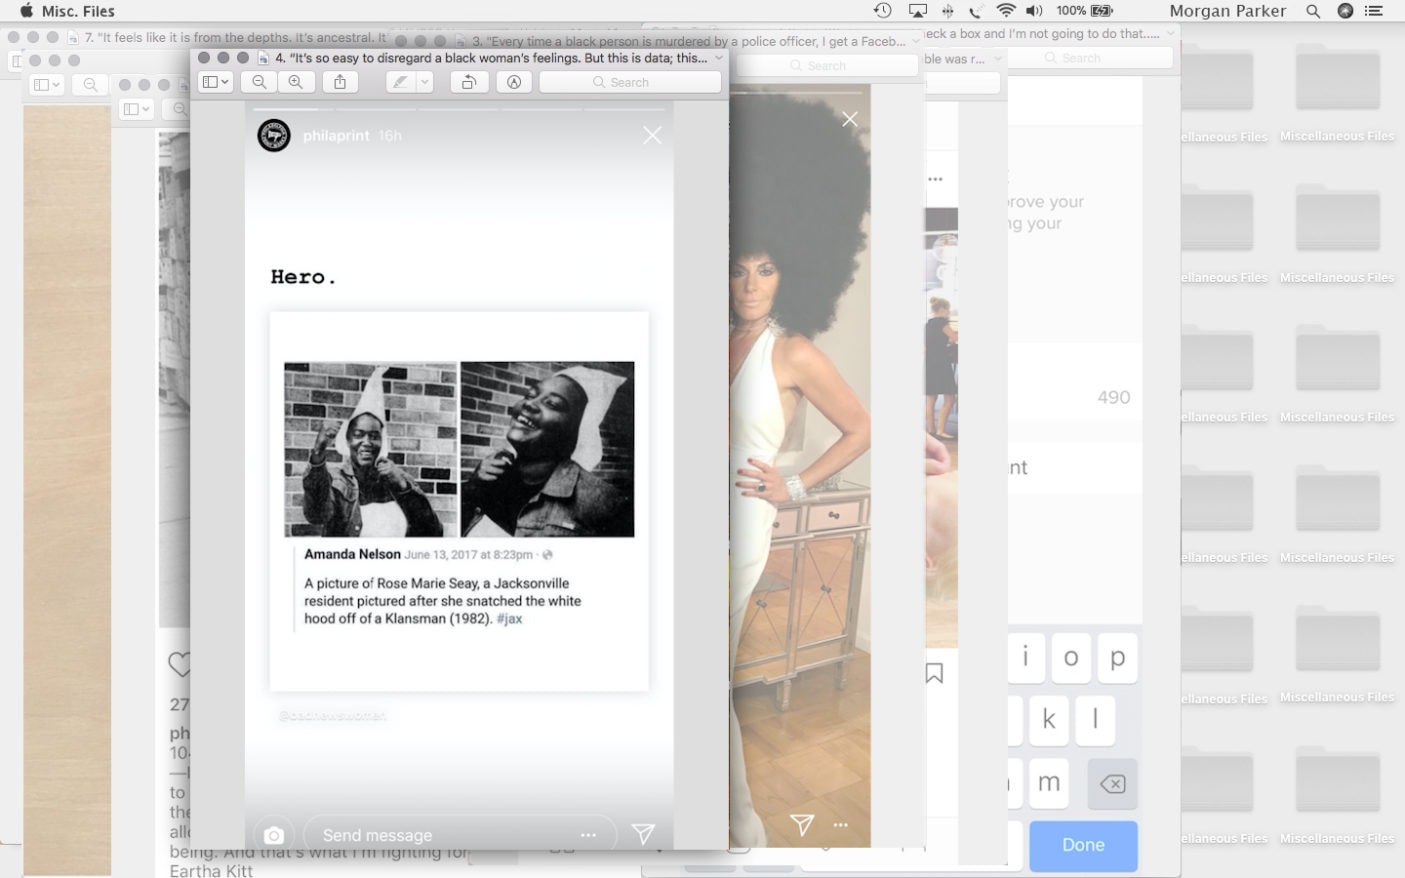Expand title chevron of window 4
Image resolution: width=1405 pixels, height=878 pixels.
tap(719, 58)
